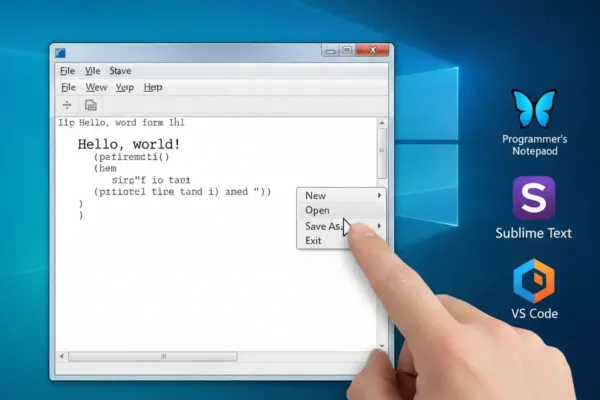Choose New in the context menu
Image resolution: width=600 pixels, height=400 pixels.
[341, 196]
